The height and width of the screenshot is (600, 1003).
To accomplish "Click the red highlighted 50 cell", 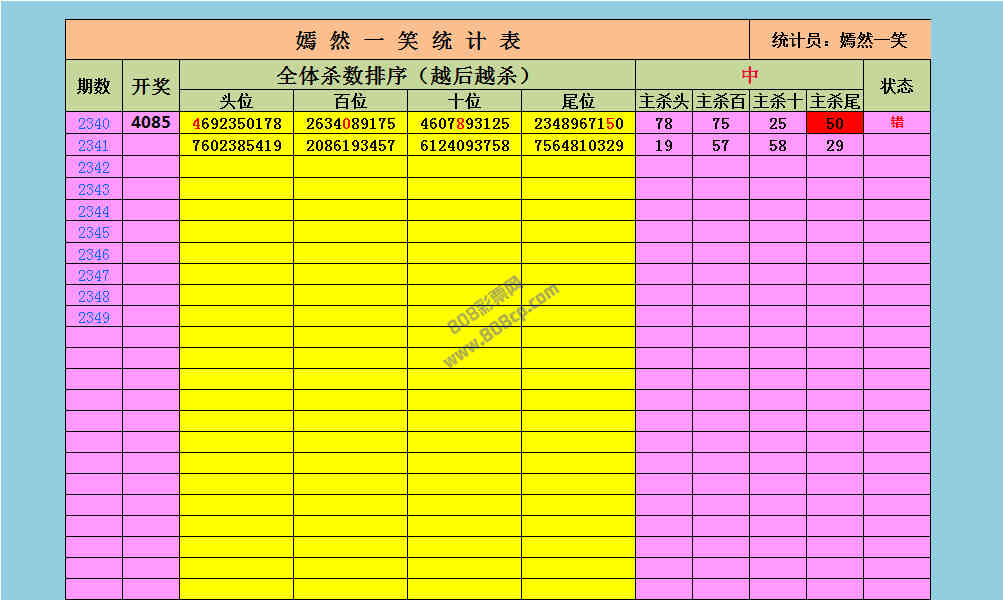I will click(x=835, y=124).
